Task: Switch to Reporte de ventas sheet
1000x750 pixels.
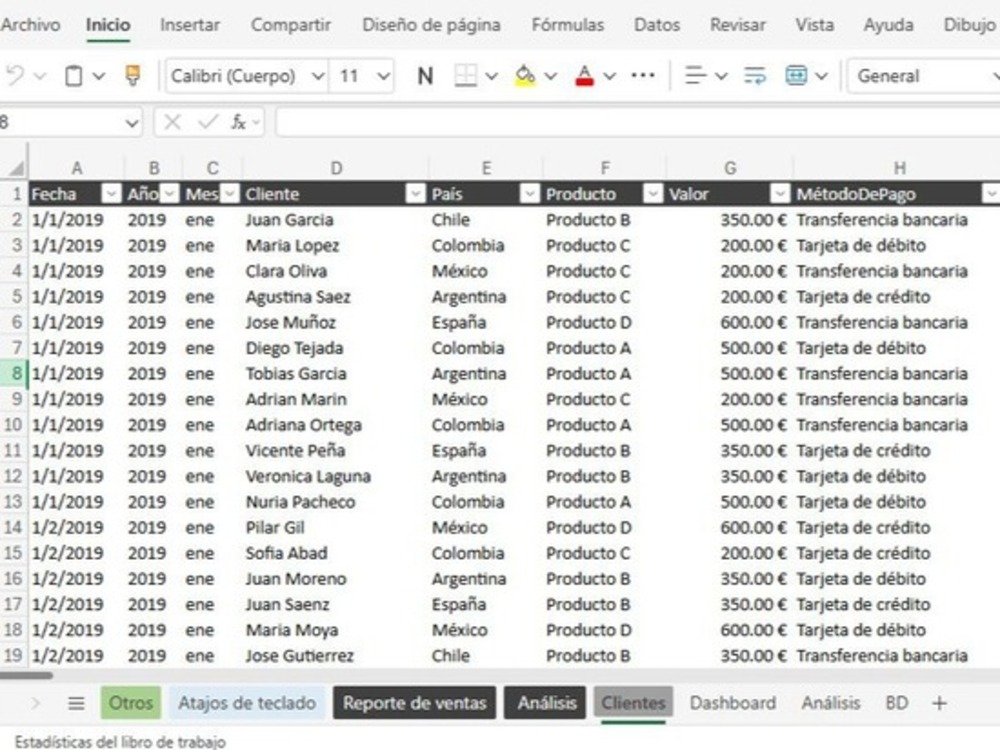Action: pyautogui.click(x=415, y=703)
